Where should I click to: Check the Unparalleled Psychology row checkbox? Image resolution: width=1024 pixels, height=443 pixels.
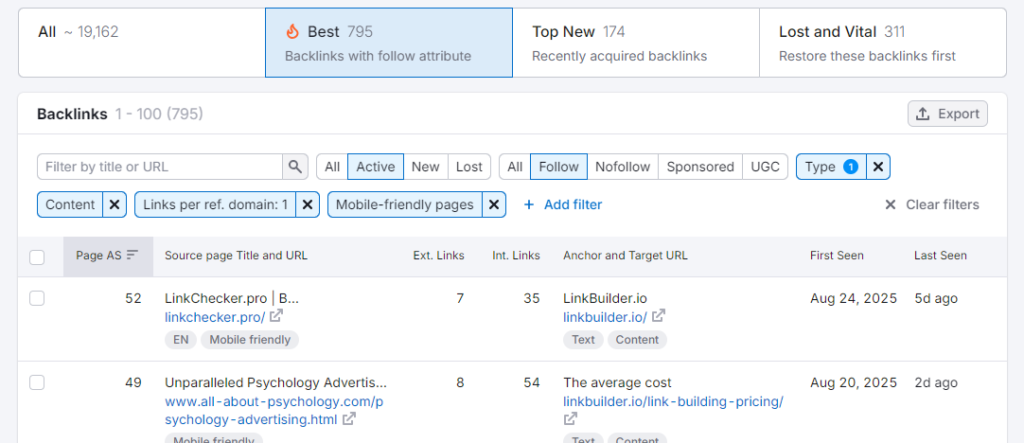coord(37,383)
